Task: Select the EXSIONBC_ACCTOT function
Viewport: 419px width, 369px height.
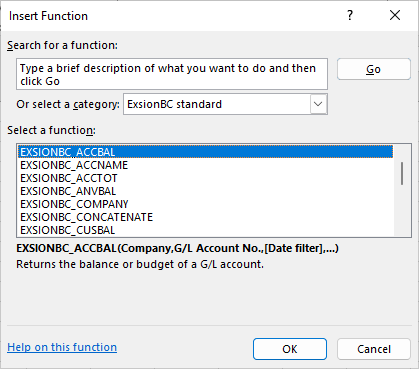Action: 206,178
